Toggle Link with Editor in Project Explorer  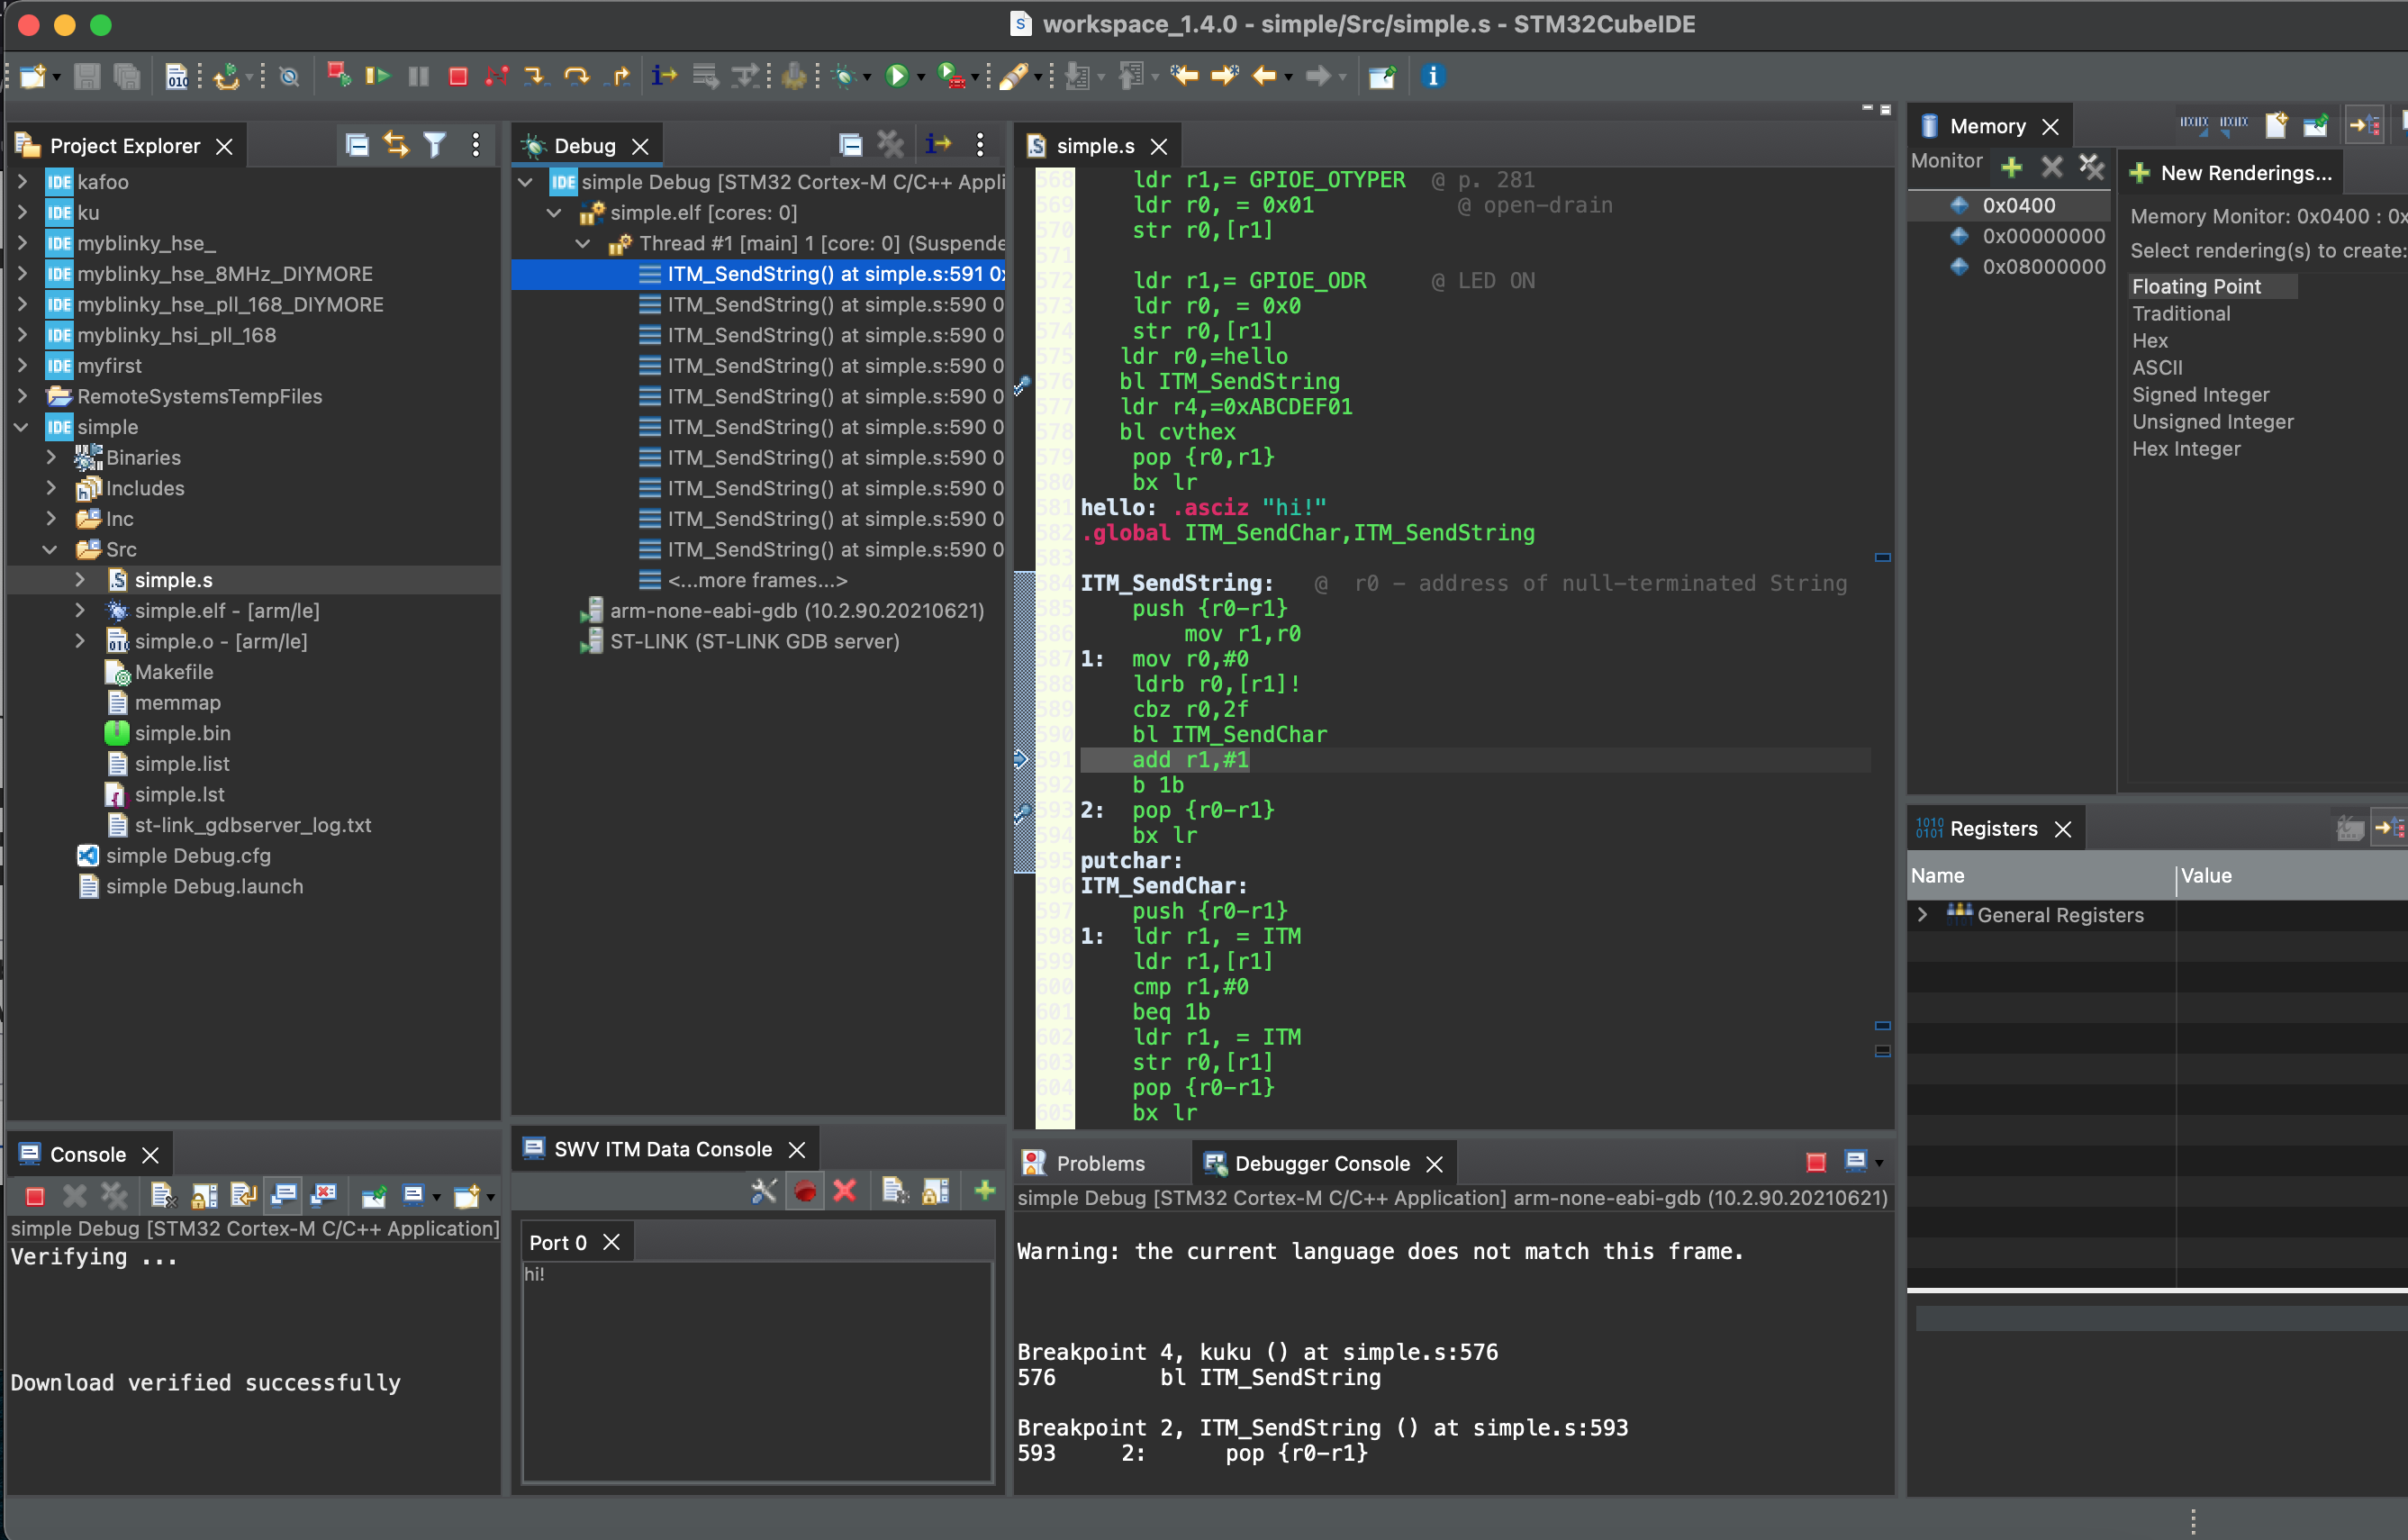[x=396, y=145]
